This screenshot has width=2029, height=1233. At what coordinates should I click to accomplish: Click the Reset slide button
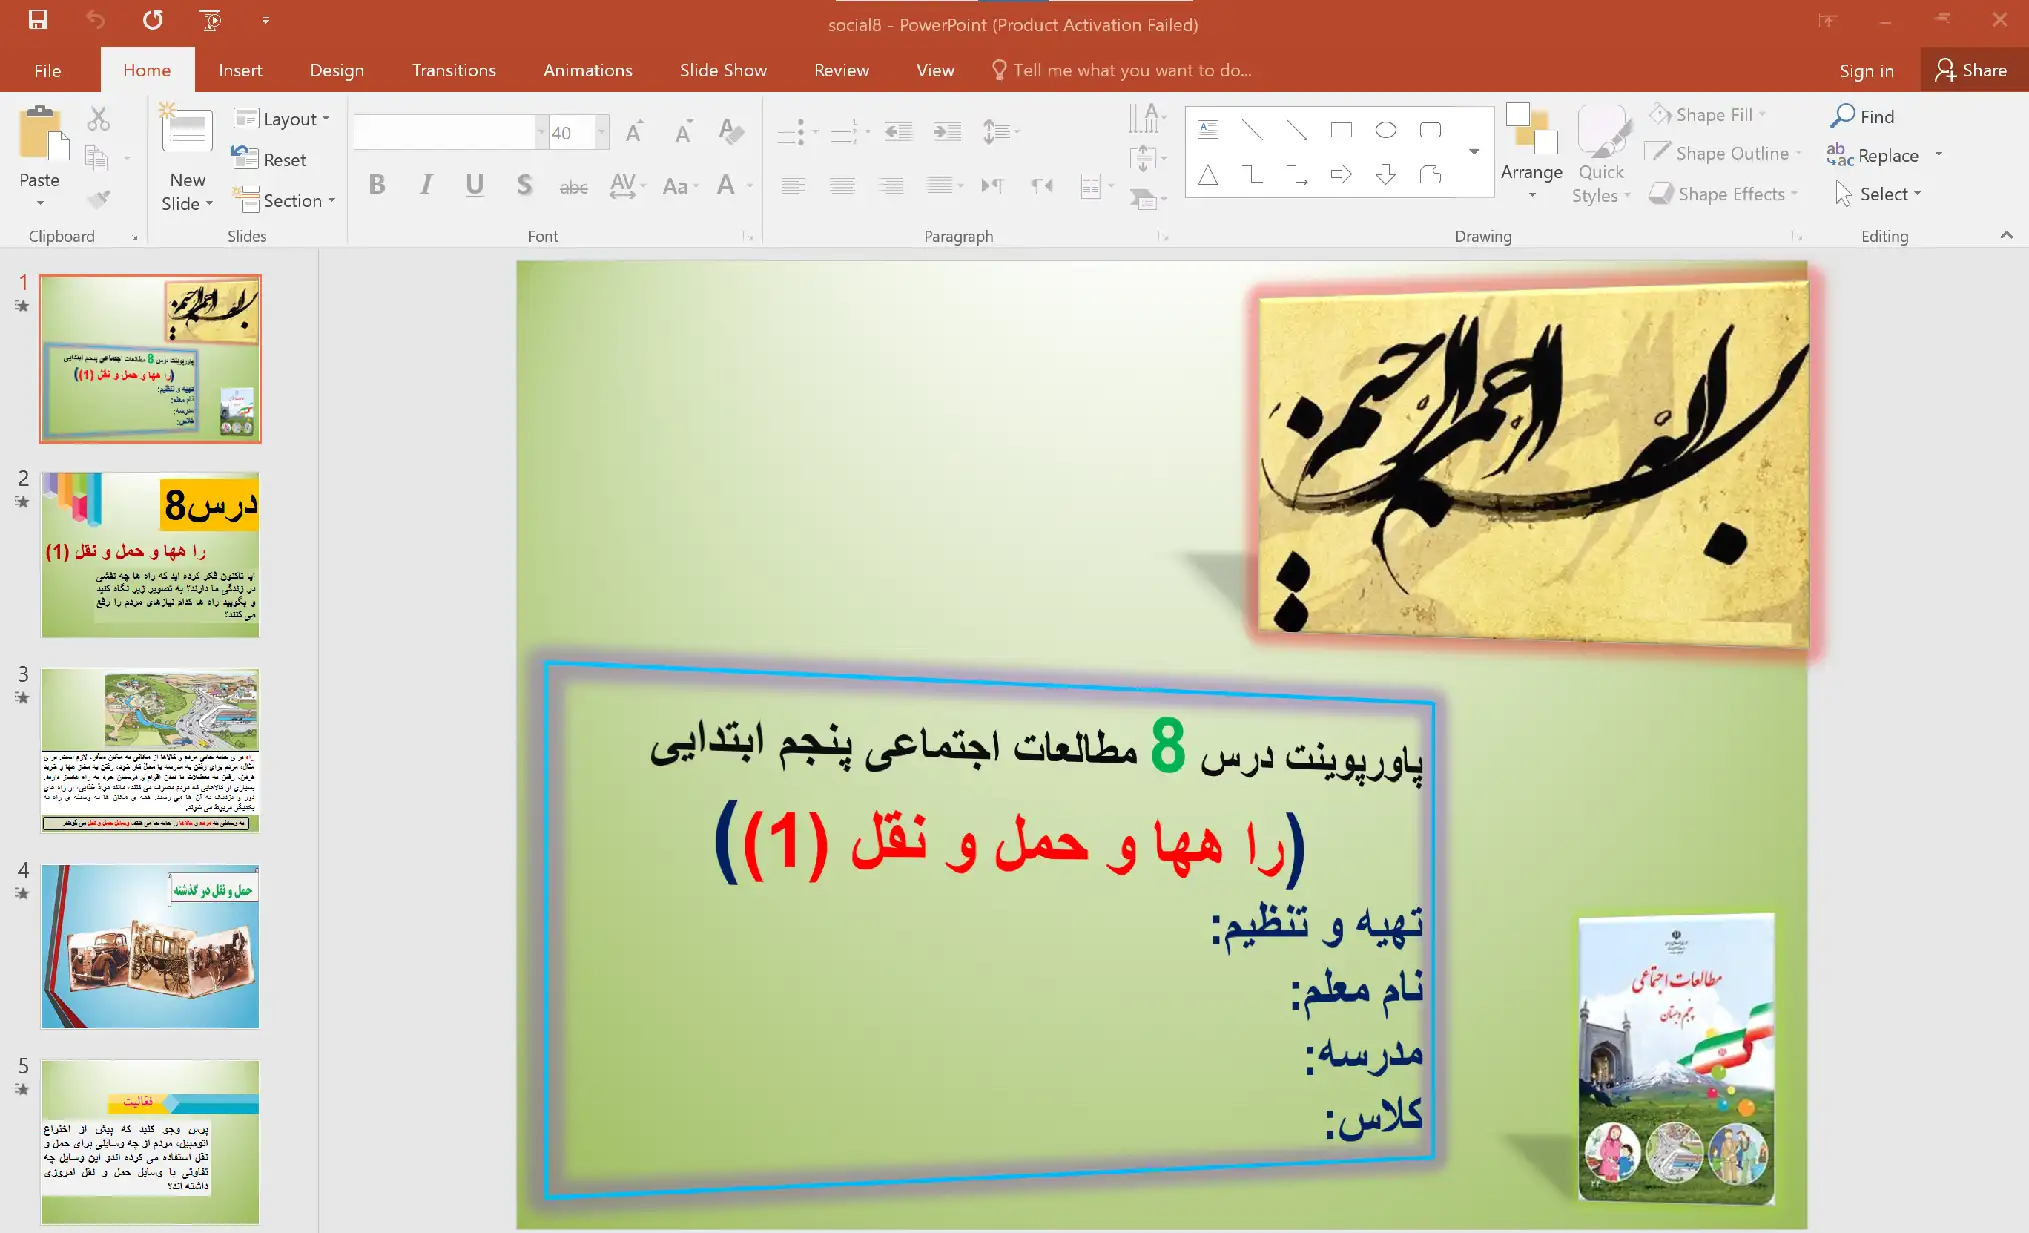pyautogui.click(x=272, y=159)
